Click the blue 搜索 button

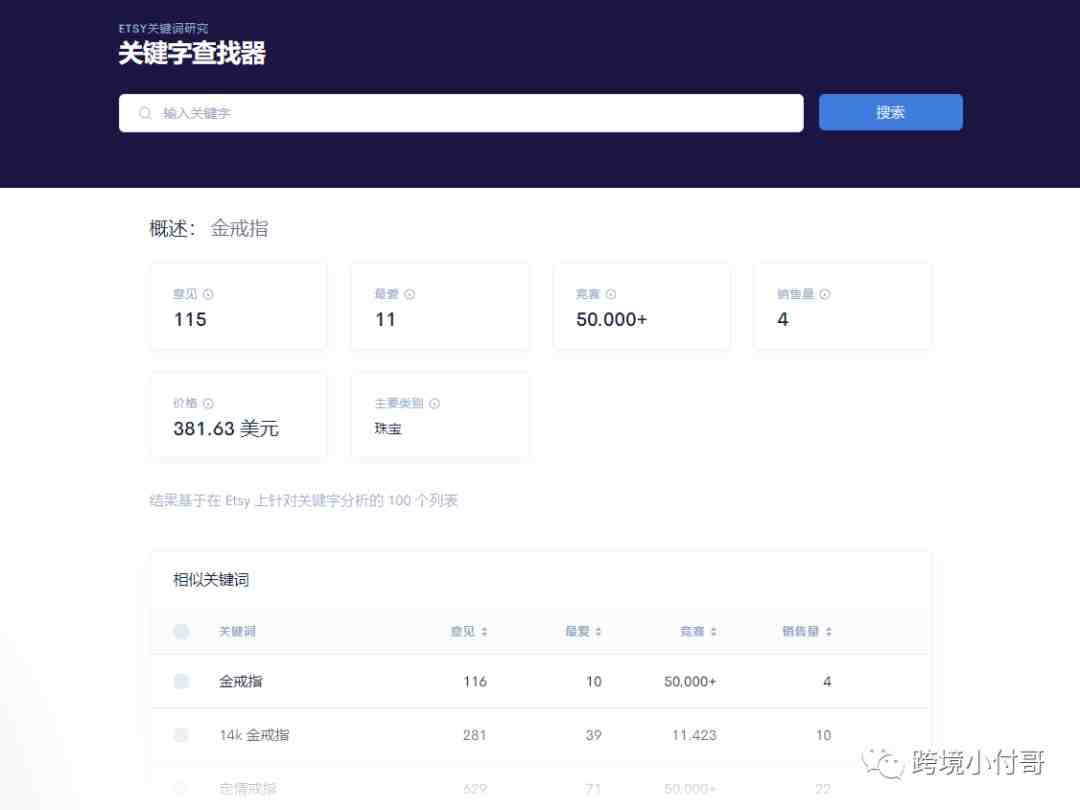(x=891, y=112)
